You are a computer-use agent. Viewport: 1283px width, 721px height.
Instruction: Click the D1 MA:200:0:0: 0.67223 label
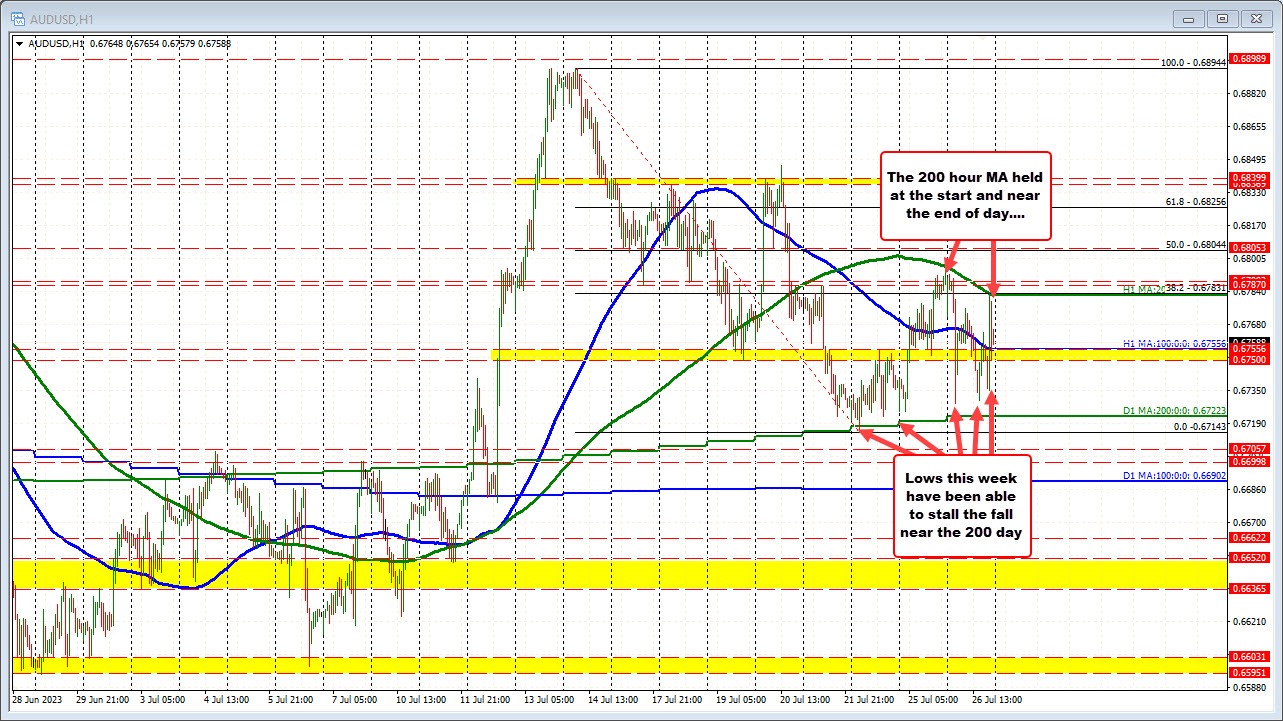1176,410
